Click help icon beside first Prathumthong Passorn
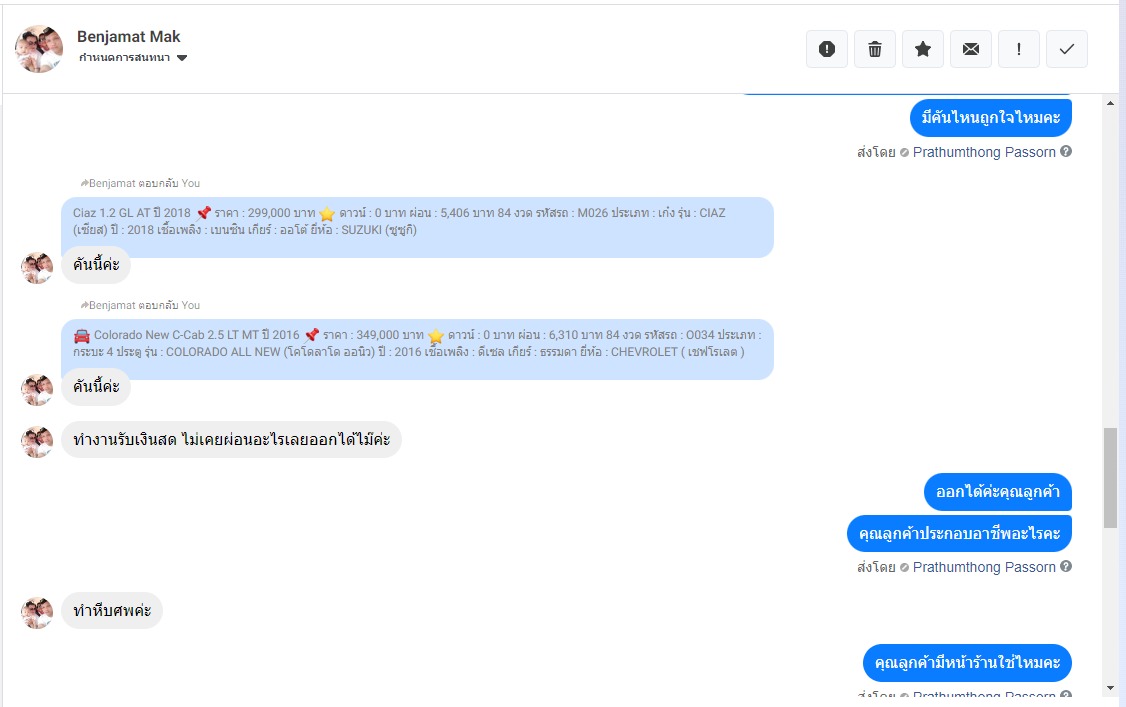 (x=1066, y=151)
